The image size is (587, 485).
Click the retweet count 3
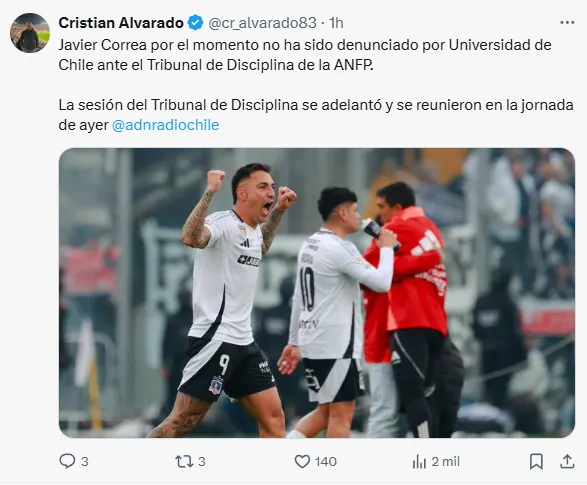coord(202,461)
